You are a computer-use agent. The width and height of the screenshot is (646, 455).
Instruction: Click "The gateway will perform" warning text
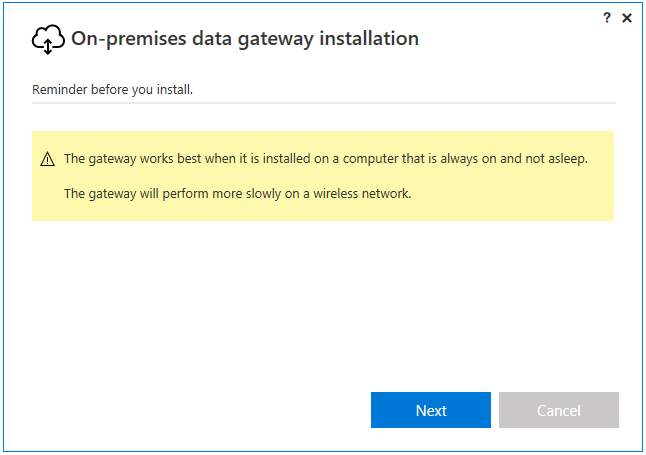134,193
